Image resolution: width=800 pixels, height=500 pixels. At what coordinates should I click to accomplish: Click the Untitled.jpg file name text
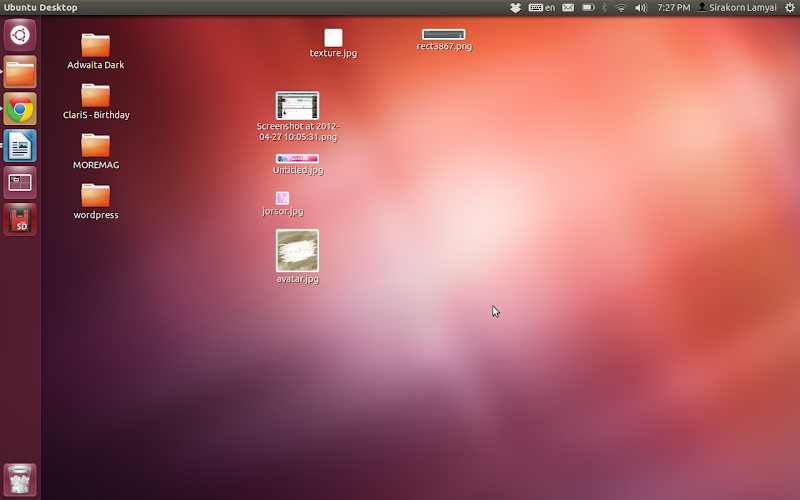pyautogui.click(x=298, y=170)
